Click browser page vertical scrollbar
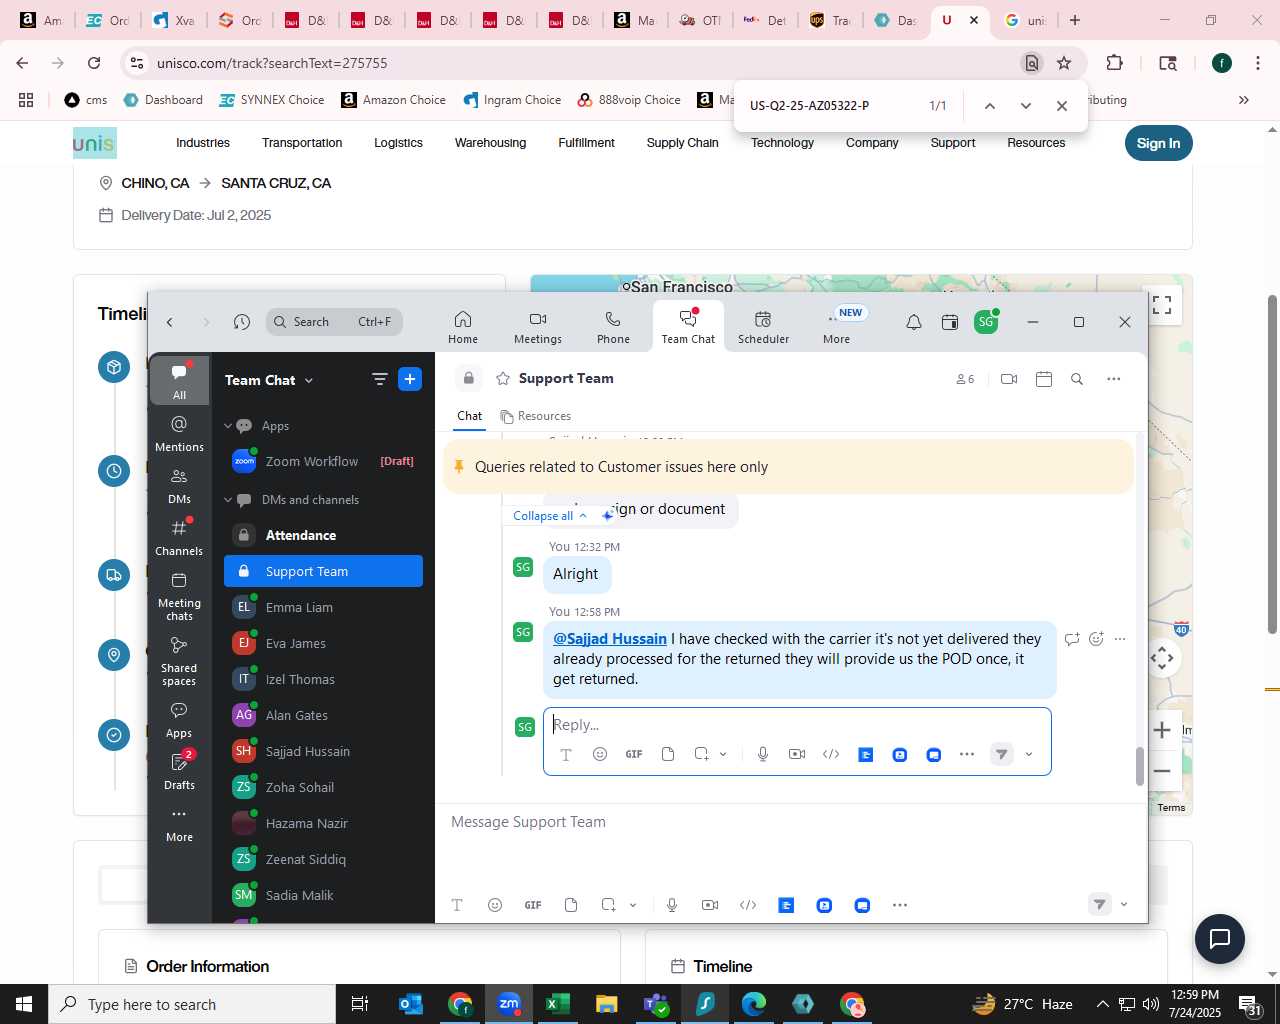Screen dimensions: 1280x1024 [x=1272, y=464]
